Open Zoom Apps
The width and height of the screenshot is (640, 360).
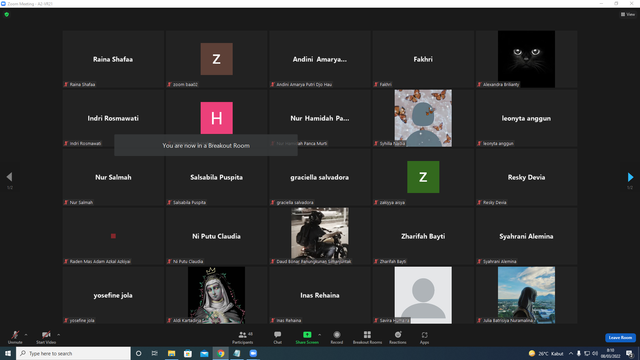[424, 337]
